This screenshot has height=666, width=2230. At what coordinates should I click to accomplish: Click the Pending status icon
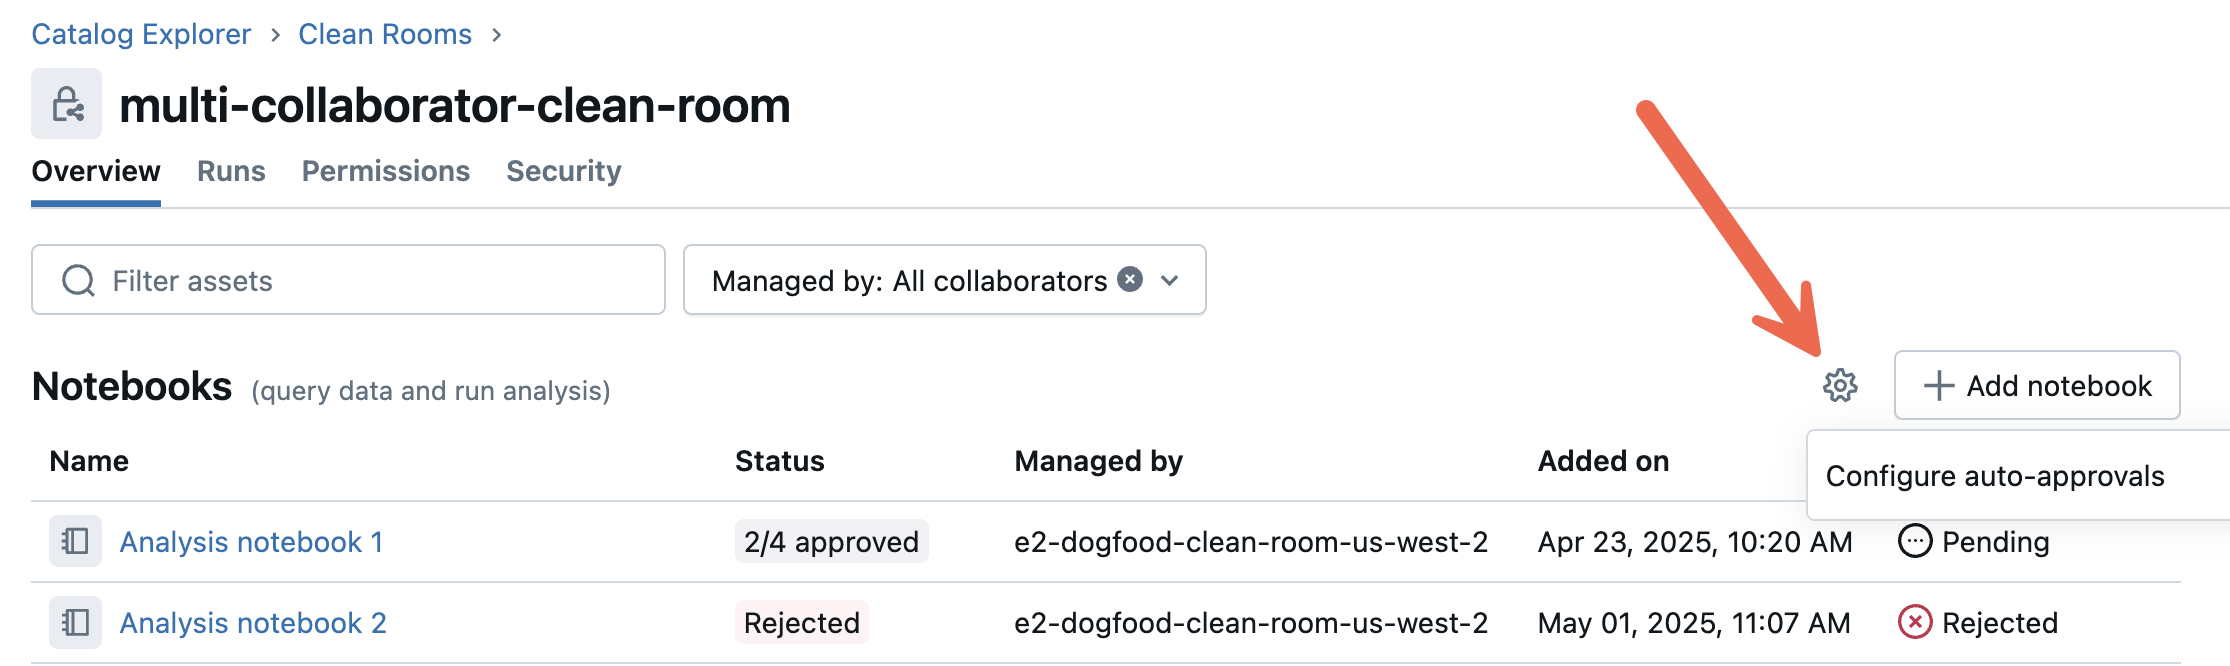coord(1914,541)
